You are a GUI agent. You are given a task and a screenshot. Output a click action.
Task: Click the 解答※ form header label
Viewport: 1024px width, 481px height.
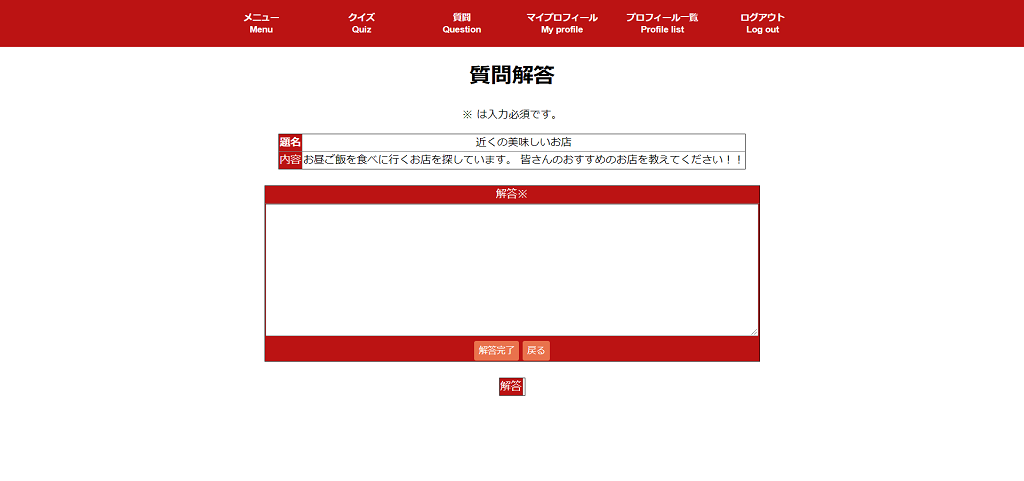(x=512, y=194)
